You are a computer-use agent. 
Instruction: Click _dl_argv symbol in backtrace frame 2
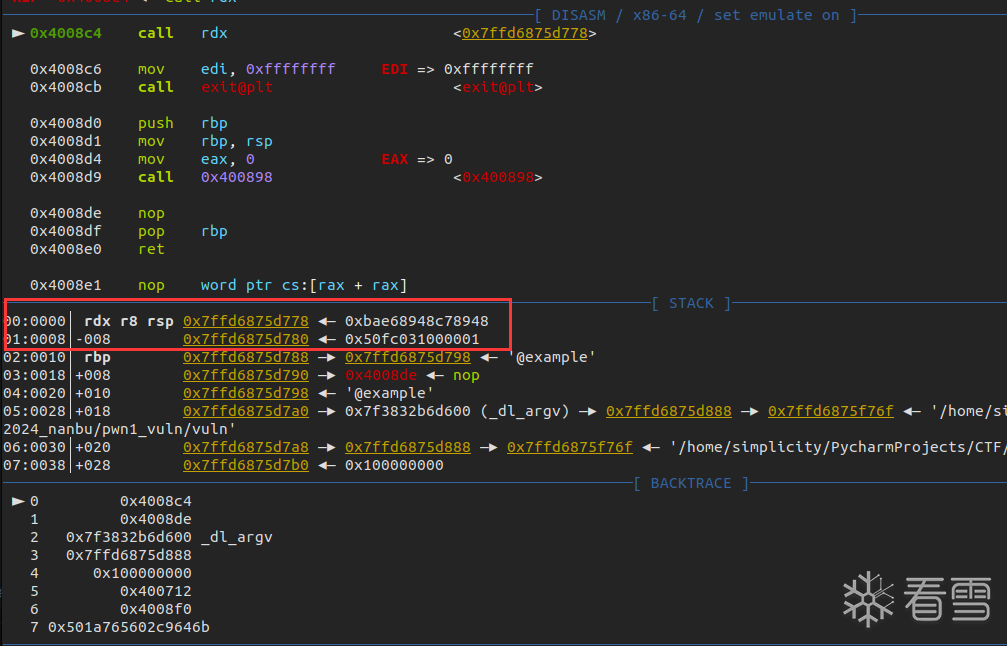point(236,537)
